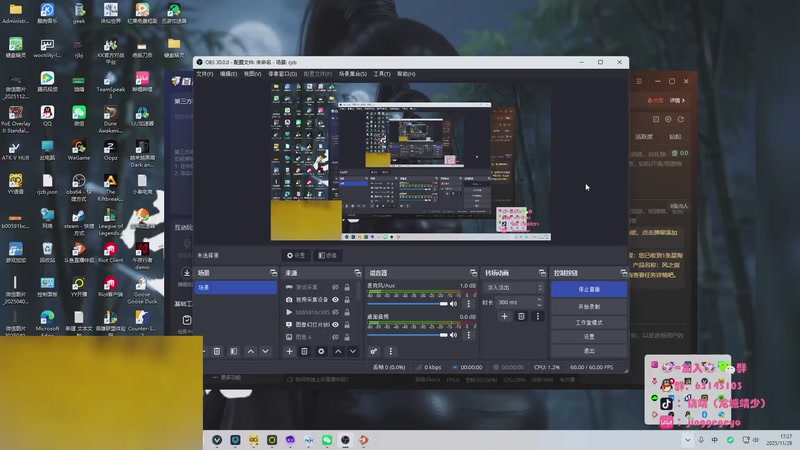Adjust the desktop audio volume slider
Image resolution: width=800 pixels, height=450 pixels.
[x=408, y=335]
